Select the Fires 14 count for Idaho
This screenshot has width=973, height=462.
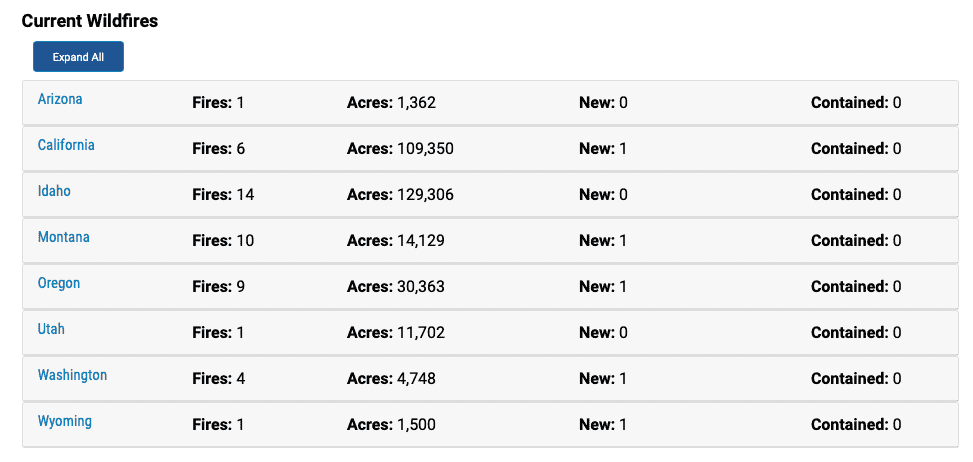click(223, 195)
